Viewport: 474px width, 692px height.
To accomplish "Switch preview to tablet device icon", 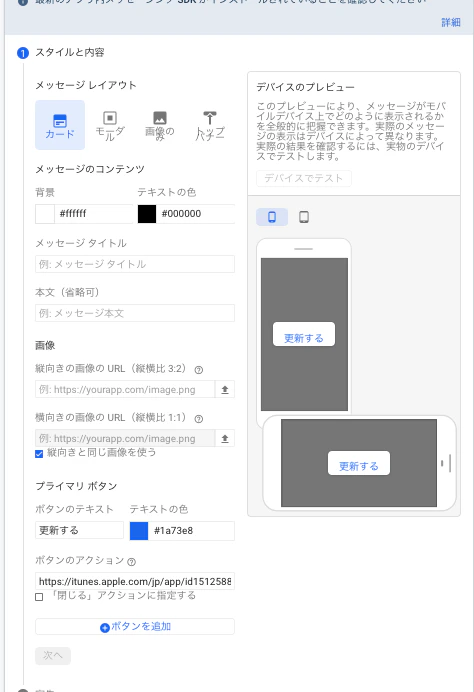I will point(304,217).
